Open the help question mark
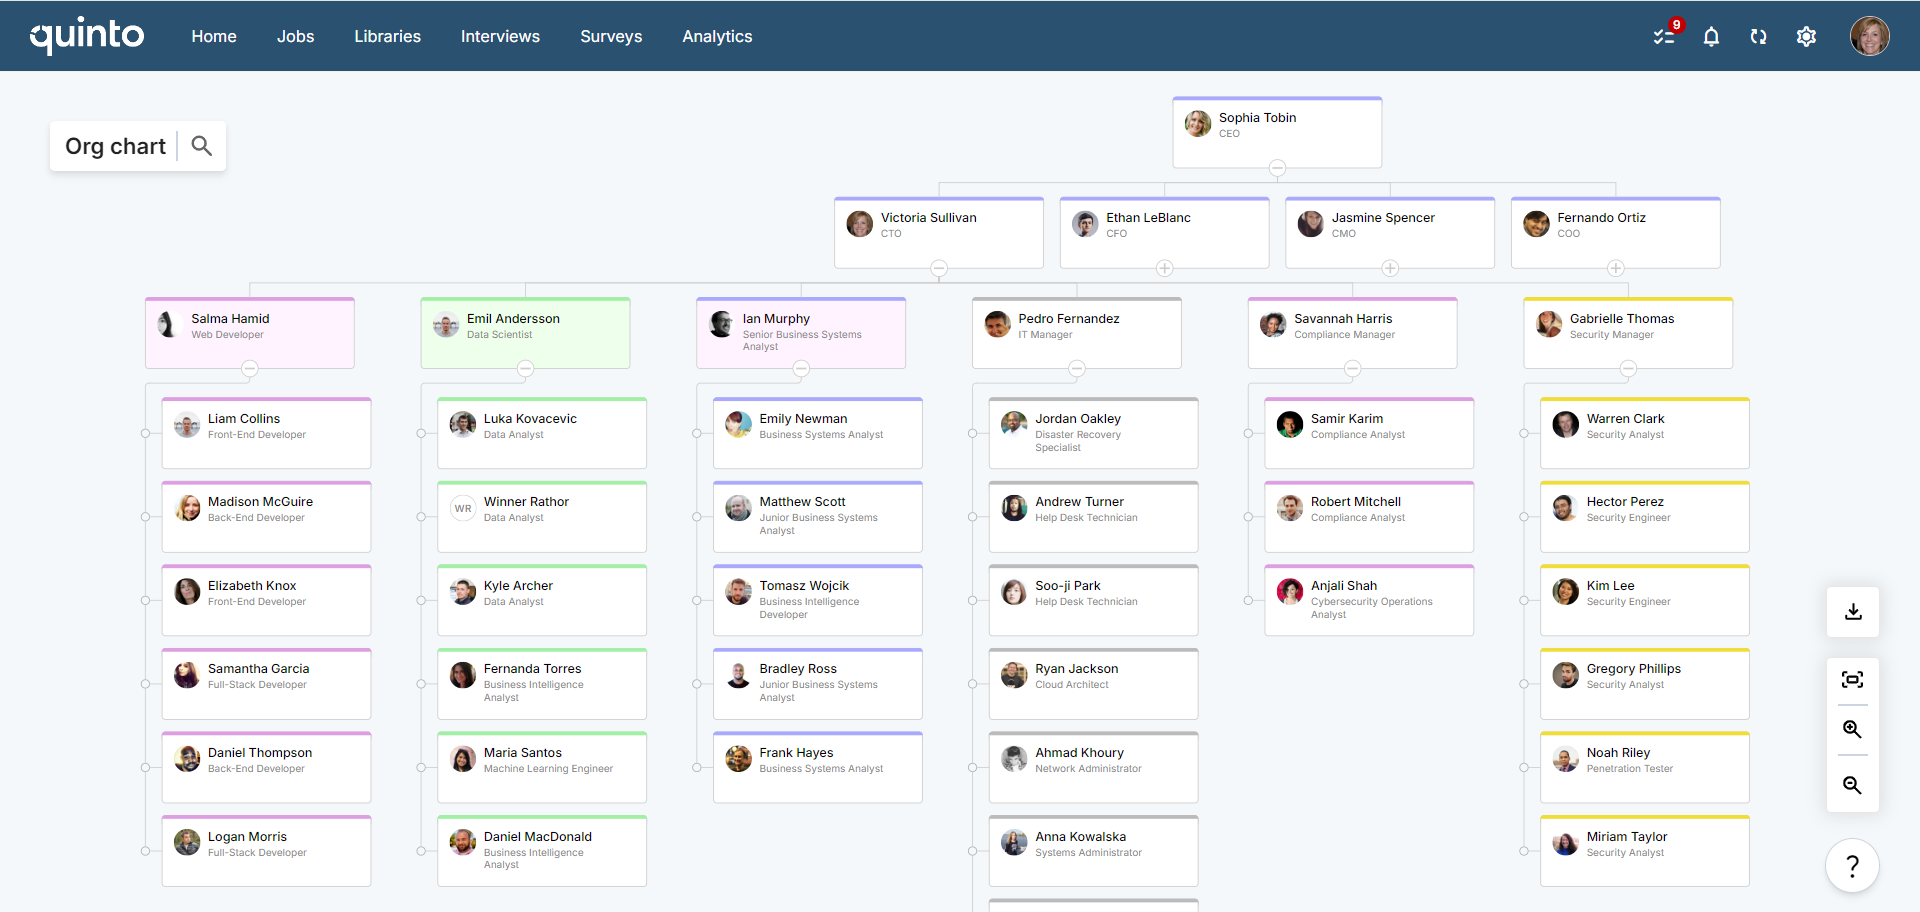Screen dimensions: 1920x912 click(1853, 866)
